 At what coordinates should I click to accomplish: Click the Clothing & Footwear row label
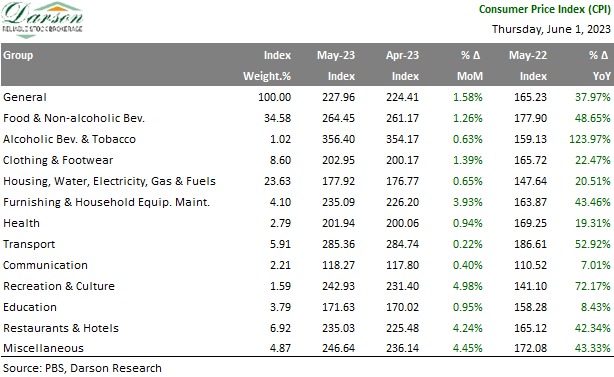tap(58, 160)
